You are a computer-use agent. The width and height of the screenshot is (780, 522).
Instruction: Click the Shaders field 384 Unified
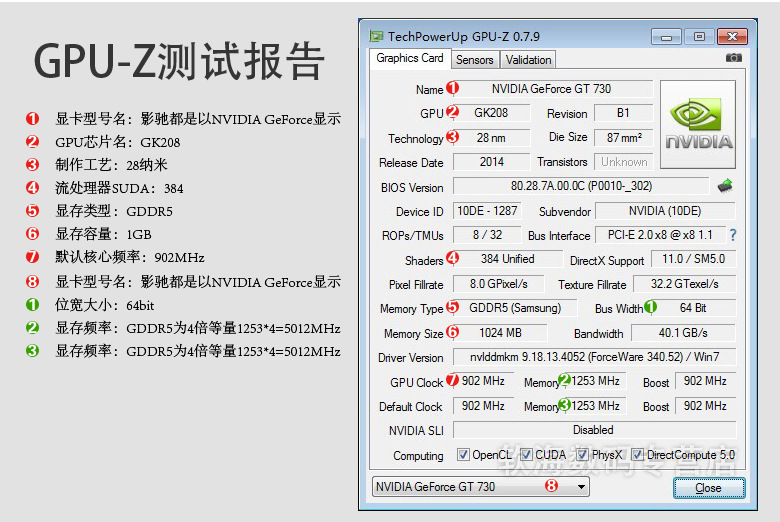pyautogui.click(x=507, y=259)
